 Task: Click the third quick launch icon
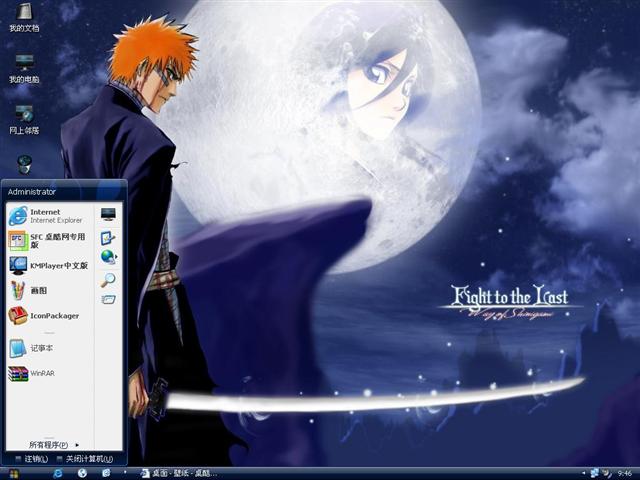click(106, 473)
